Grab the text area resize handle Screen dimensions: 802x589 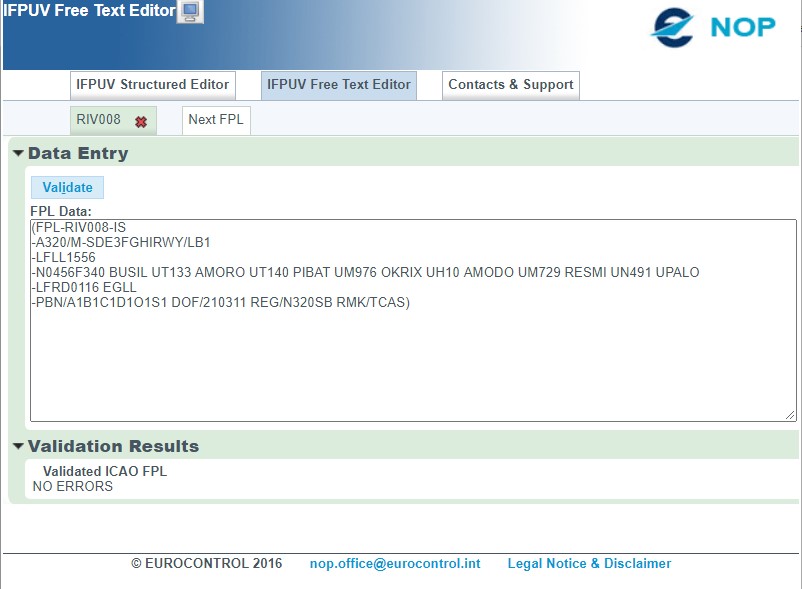pyautogui.click(x=790, y=416)
